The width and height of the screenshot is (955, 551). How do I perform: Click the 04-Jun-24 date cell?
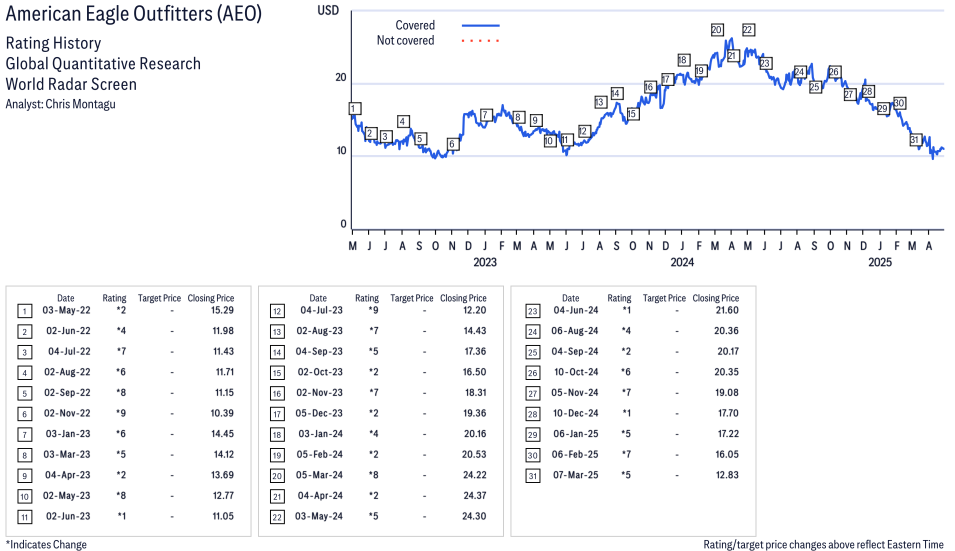click(576, 310)
